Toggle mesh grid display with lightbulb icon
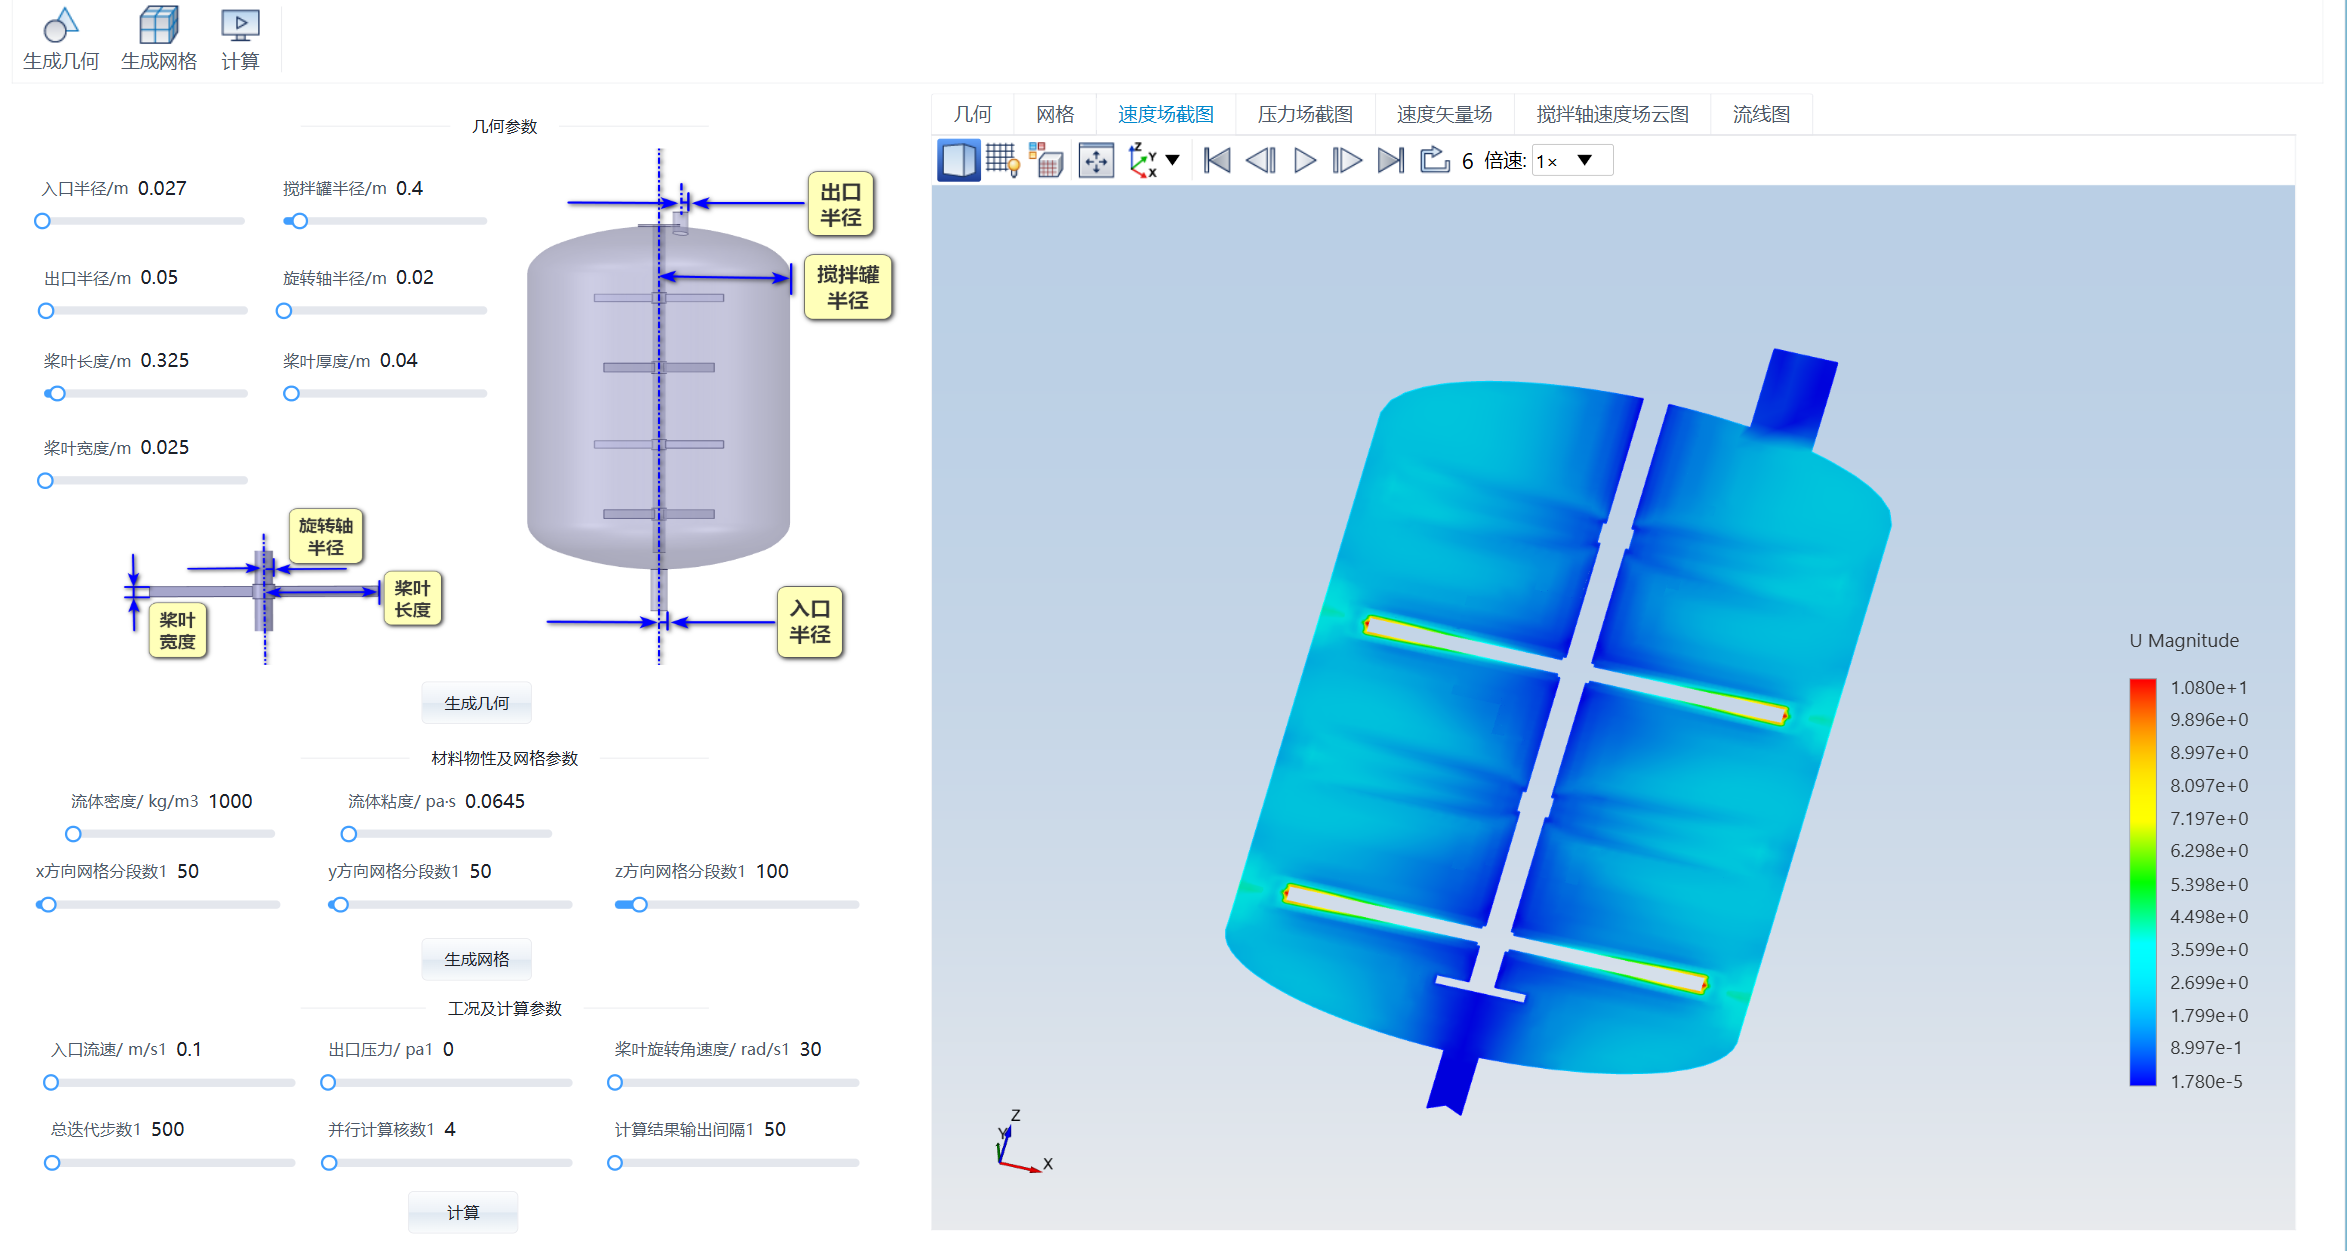This screenshot has height=1251, width=2347. (1002, 160)
